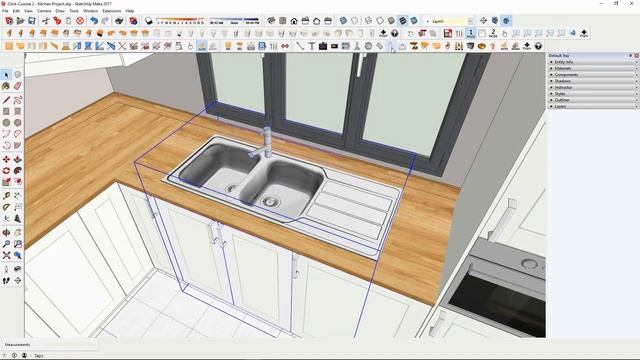The height and width of the screenshot is (360, 640).
Task: Expand the Layers panel
Action: 593,106
